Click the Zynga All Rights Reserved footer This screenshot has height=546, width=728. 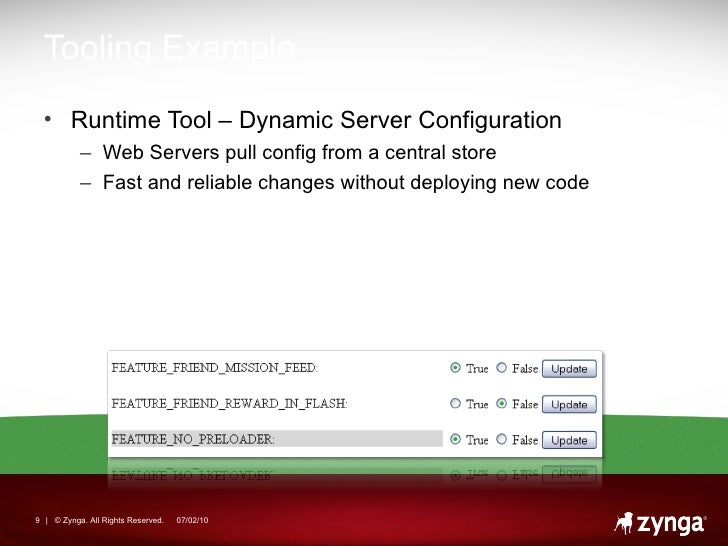109,520
